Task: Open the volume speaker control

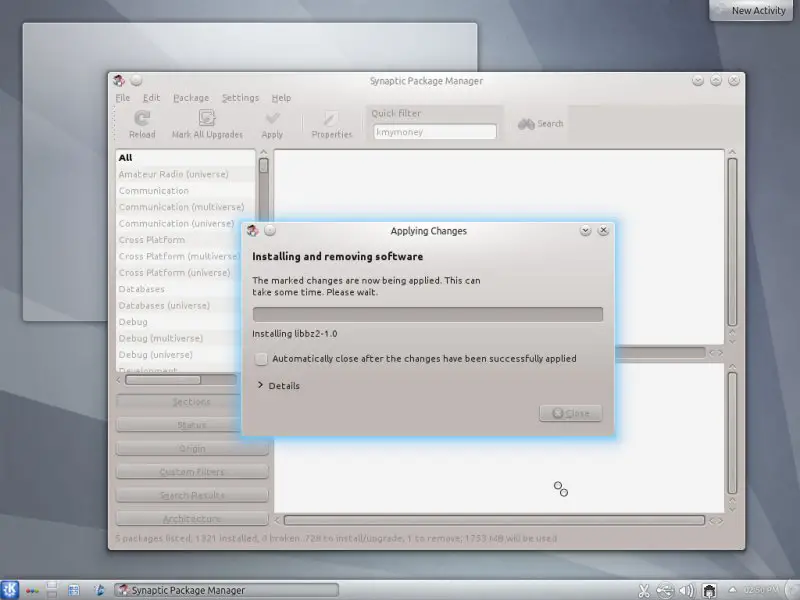Action: [x=687, y=590]
